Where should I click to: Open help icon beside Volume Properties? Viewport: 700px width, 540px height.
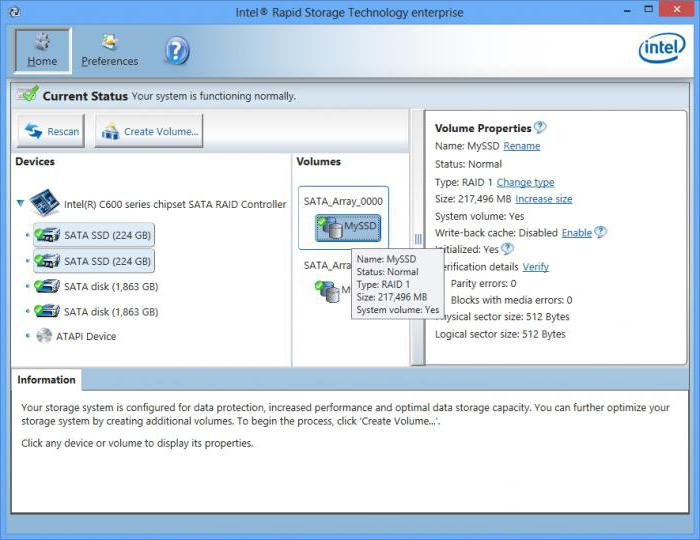(x=540, y=128)
